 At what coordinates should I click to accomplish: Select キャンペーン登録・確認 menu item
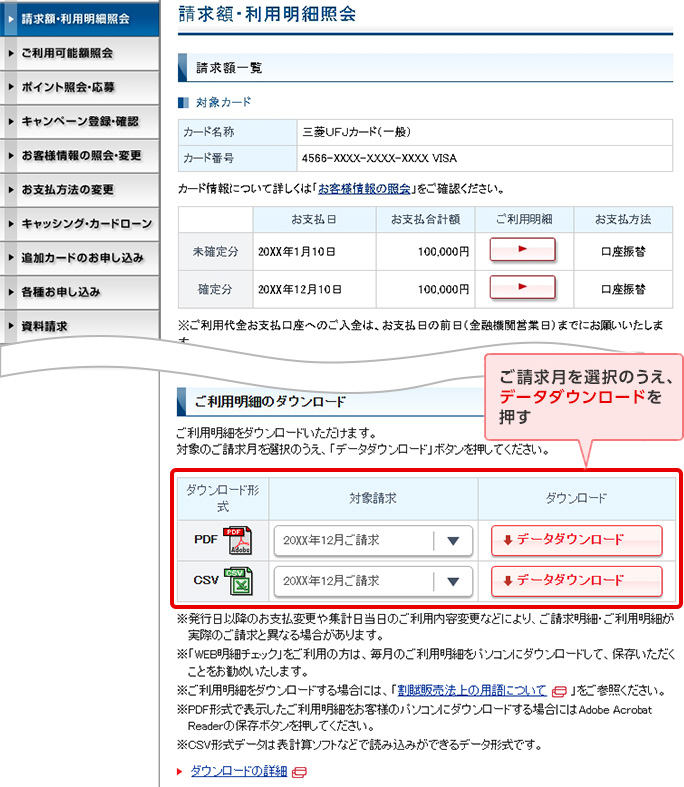point(79,121)
